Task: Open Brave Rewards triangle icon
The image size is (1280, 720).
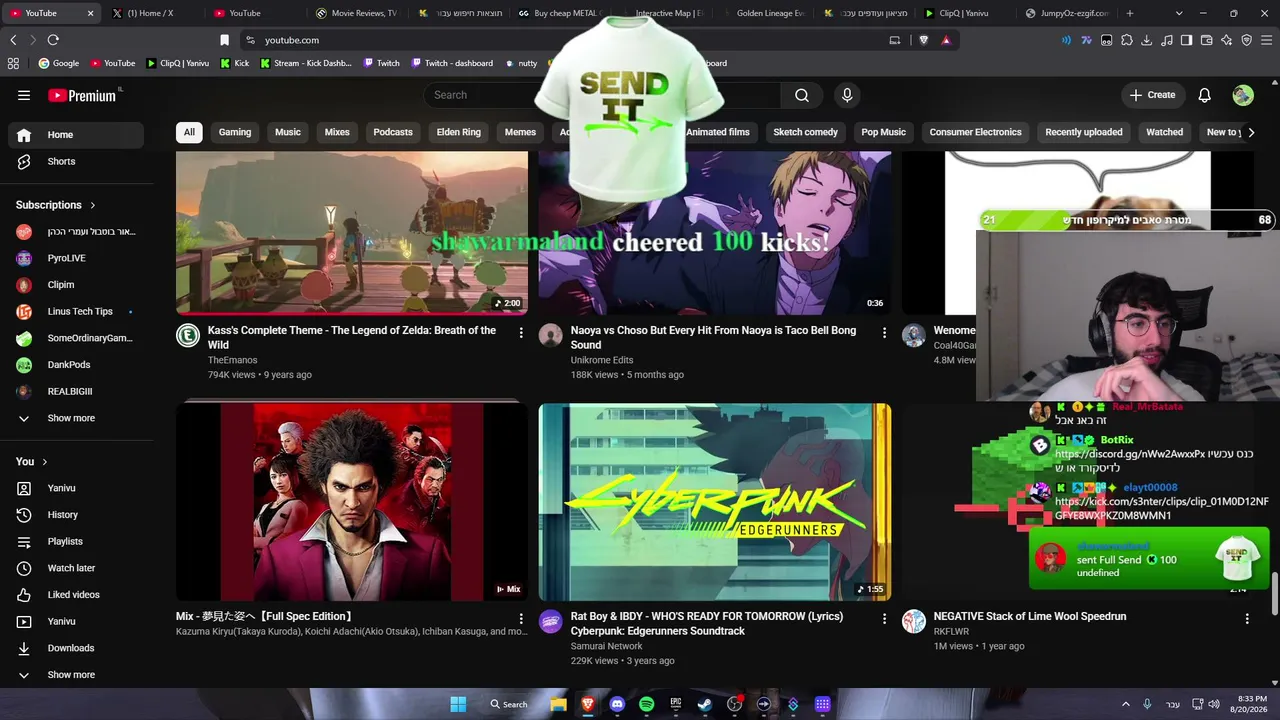Action: [946, 40]
